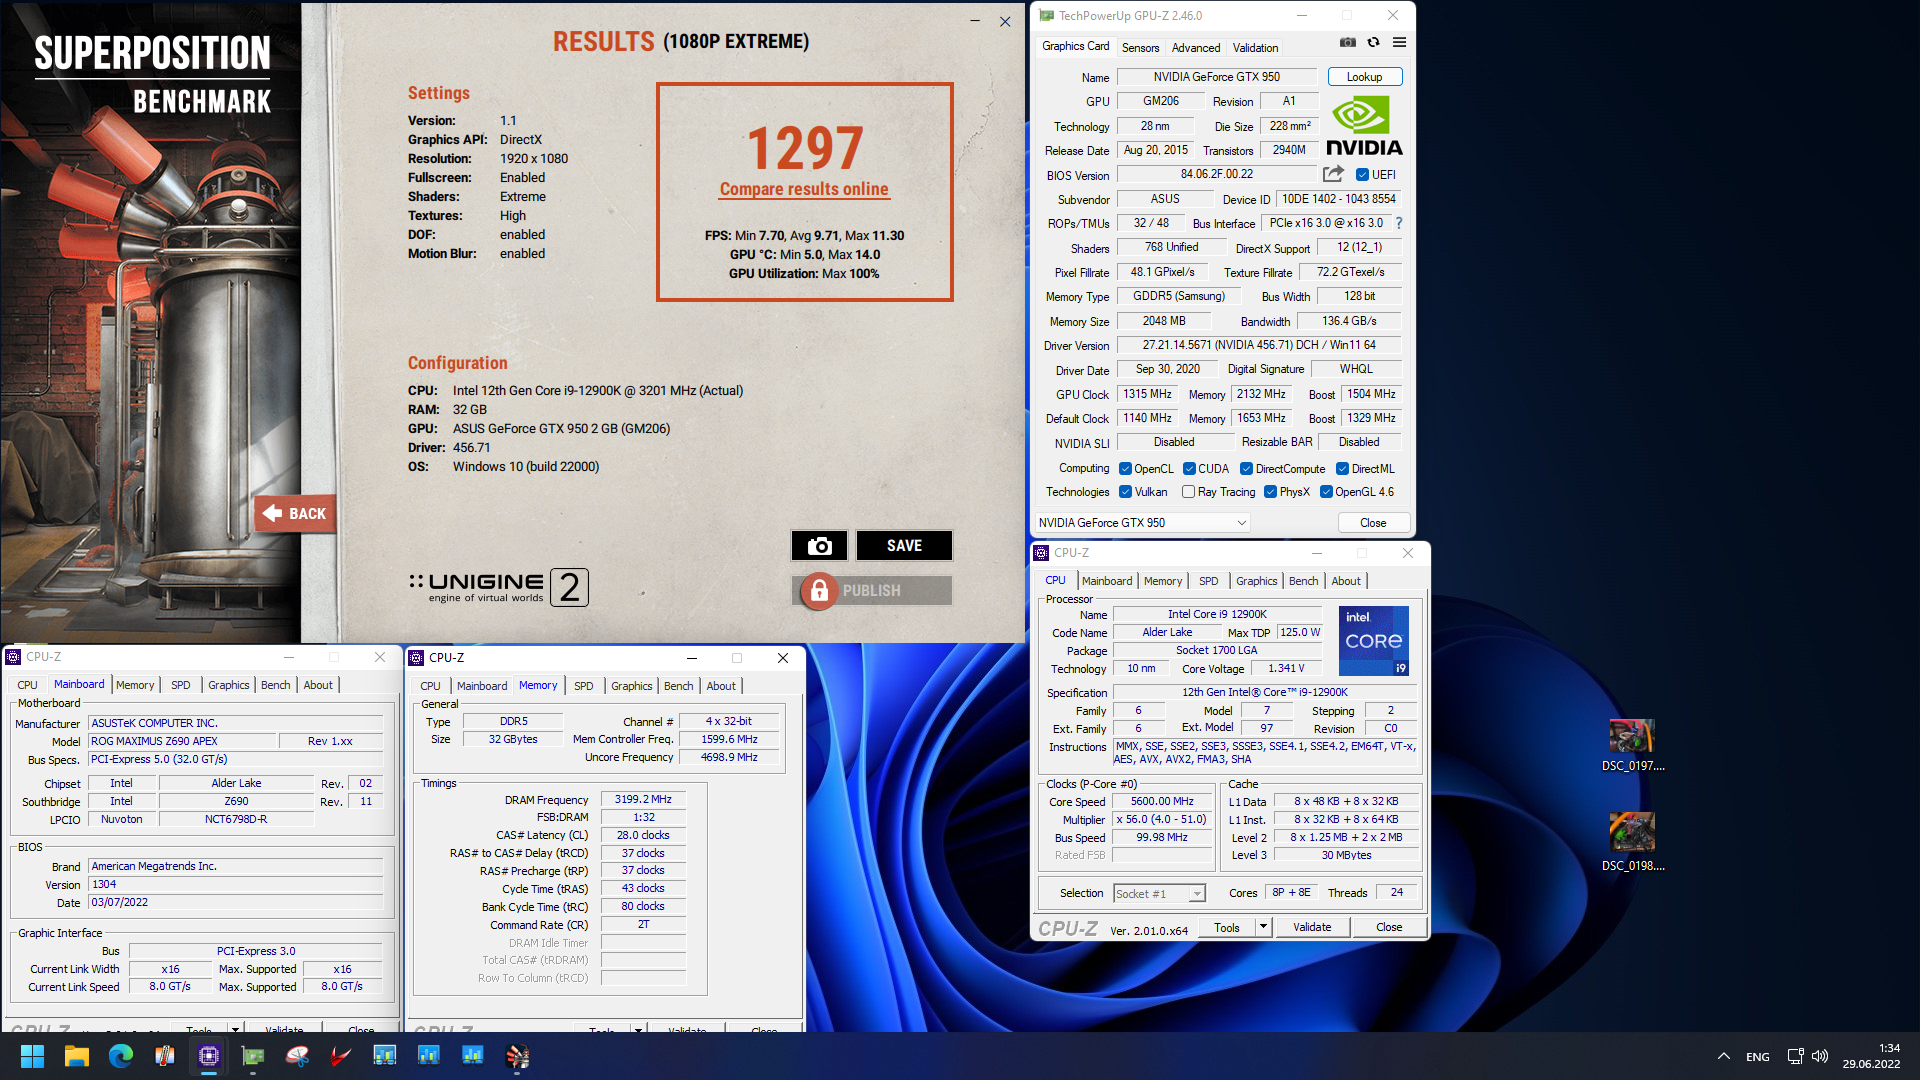The image size is (1920, 1080).
Task: Toggle the UEFI checkbox
Action: [x=1362, y=175]
